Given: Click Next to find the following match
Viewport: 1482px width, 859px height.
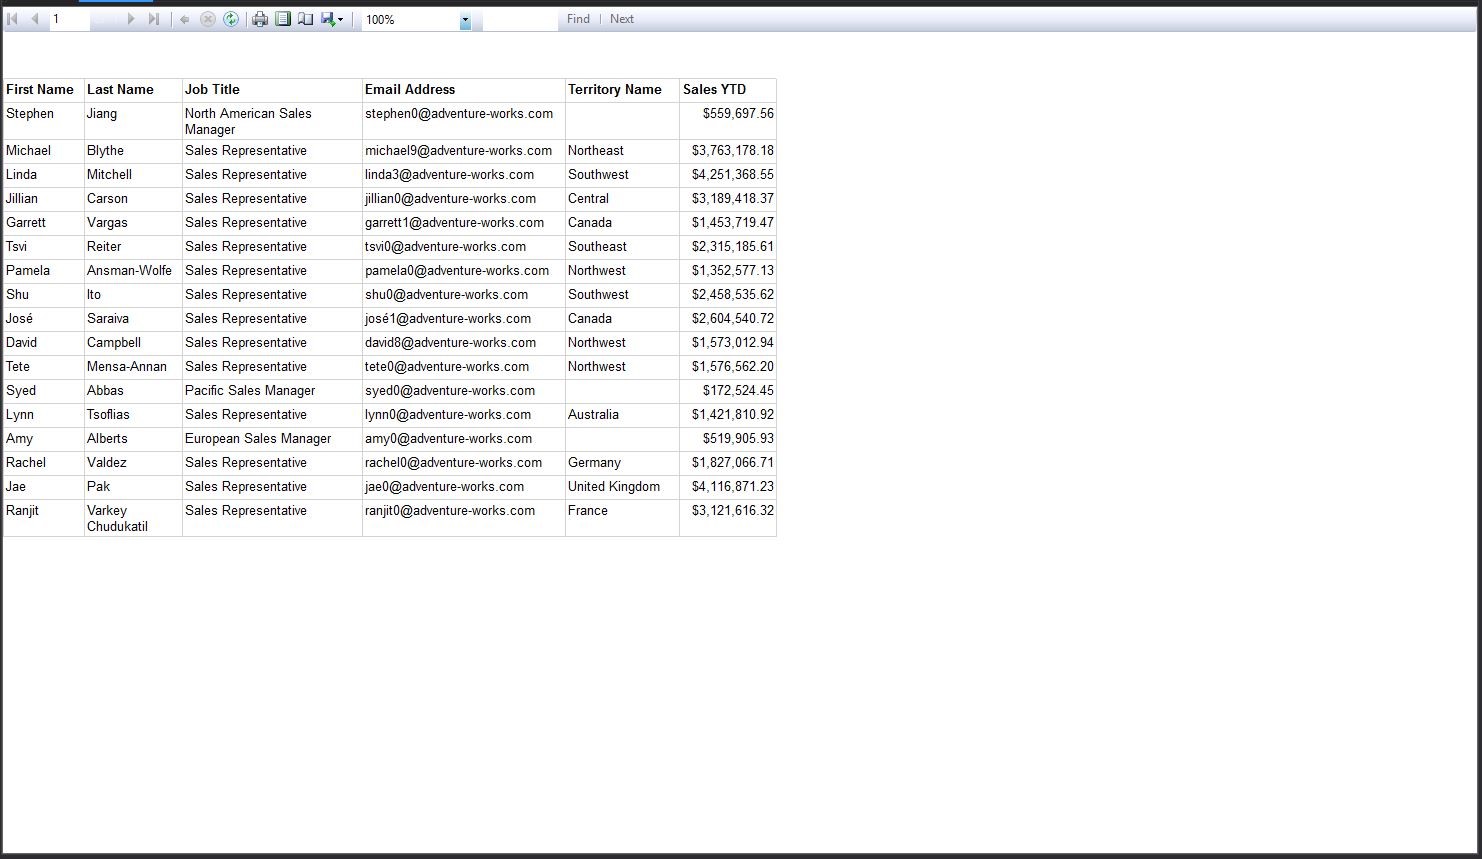Looking at the screenshot, I should 622,18.
